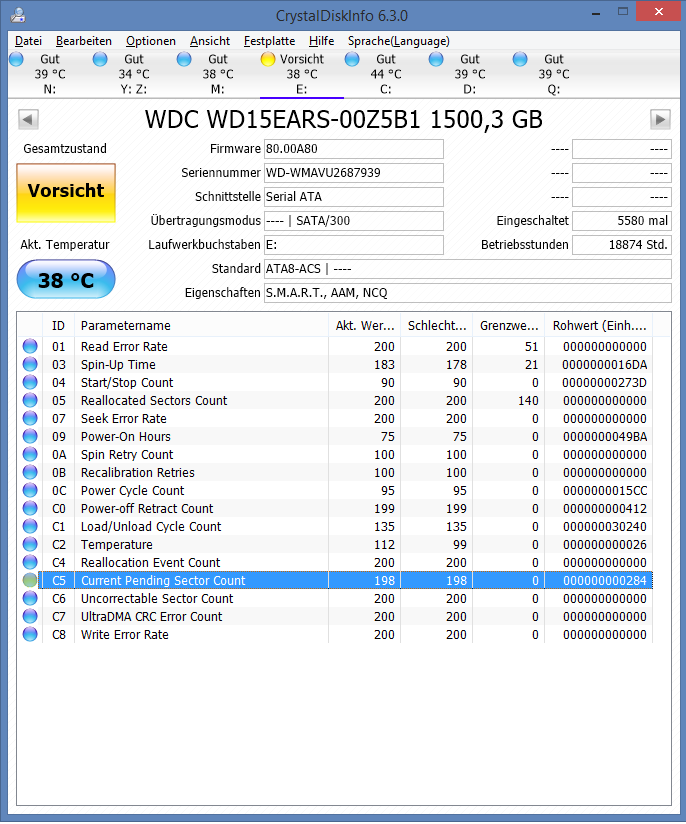The height and width of the screenshot is (824, 686).
Task: Click status orb of Recalibration Retries
Action: click(x=30, y=472)
